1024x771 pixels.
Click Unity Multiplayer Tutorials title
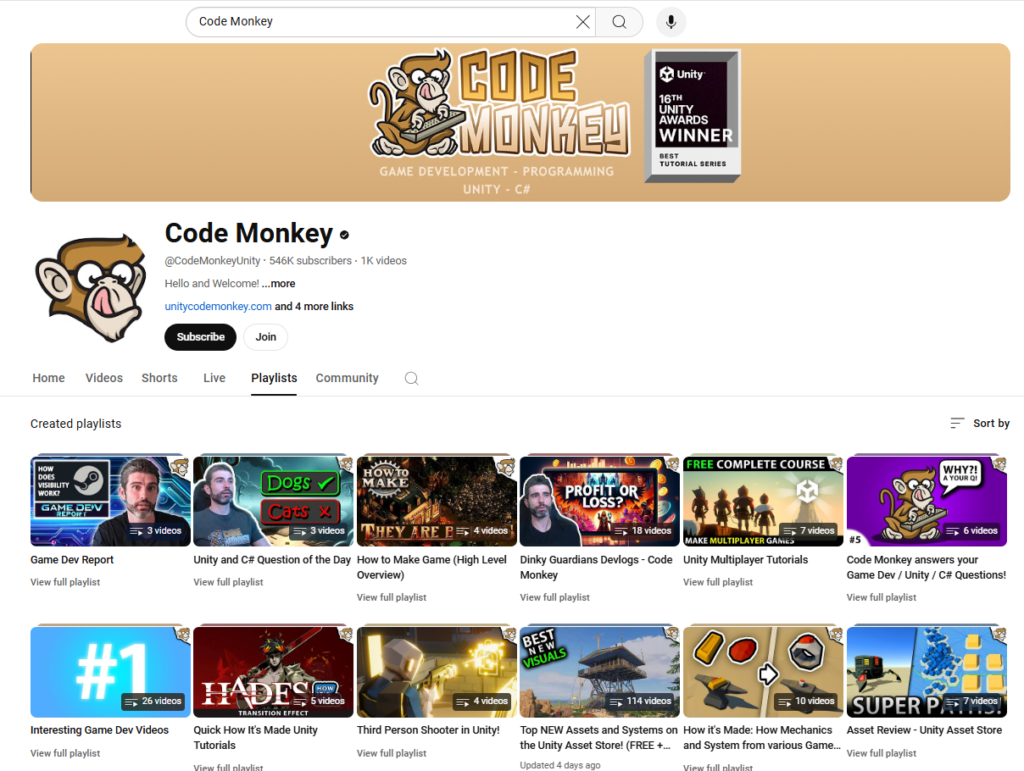[x=745, y=559]
